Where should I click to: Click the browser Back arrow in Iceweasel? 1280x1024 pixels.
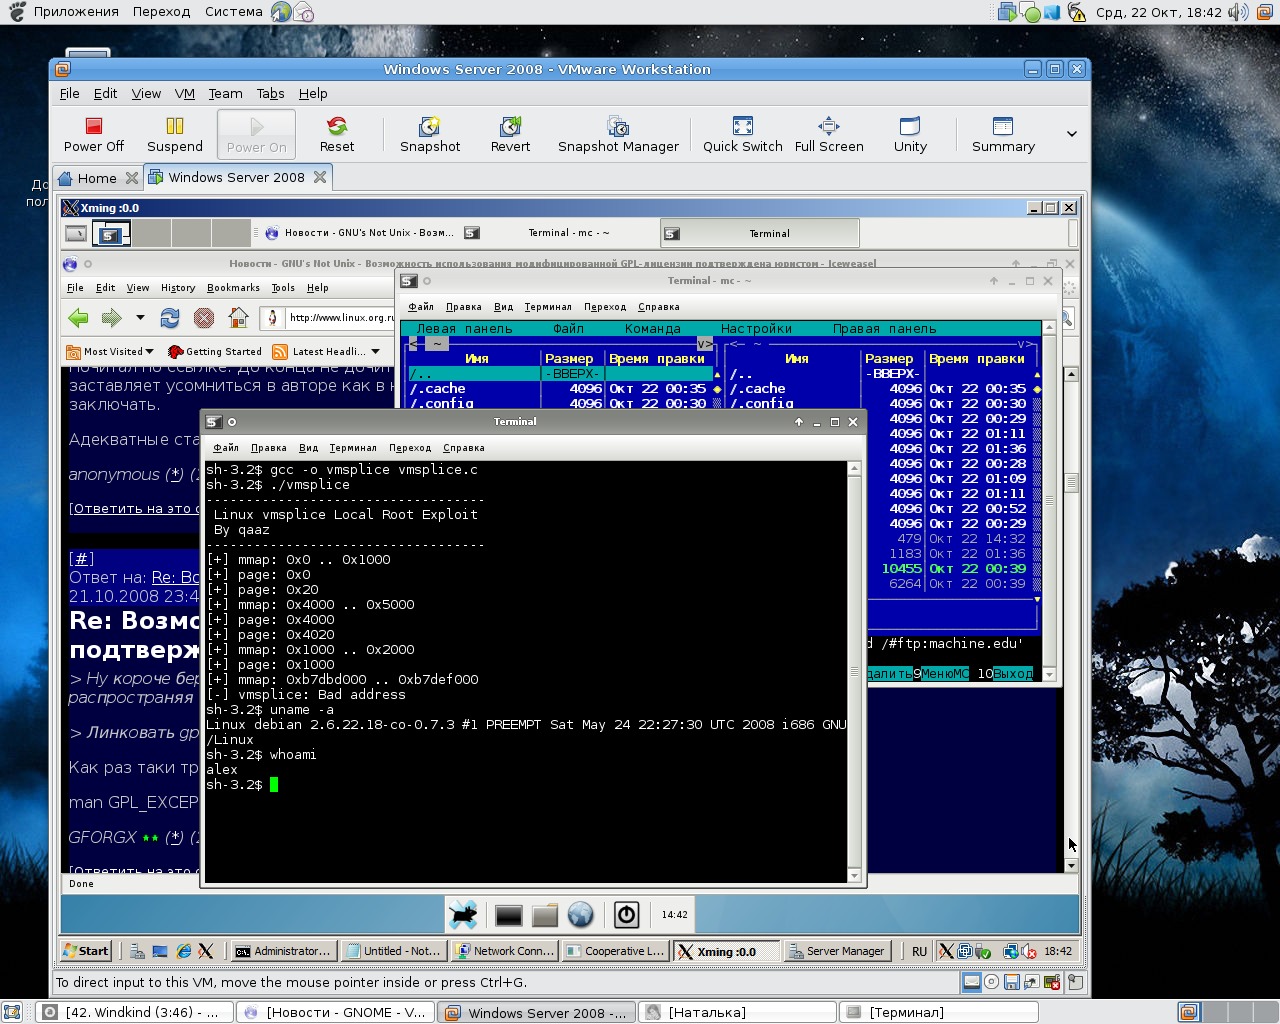point(78,318)
